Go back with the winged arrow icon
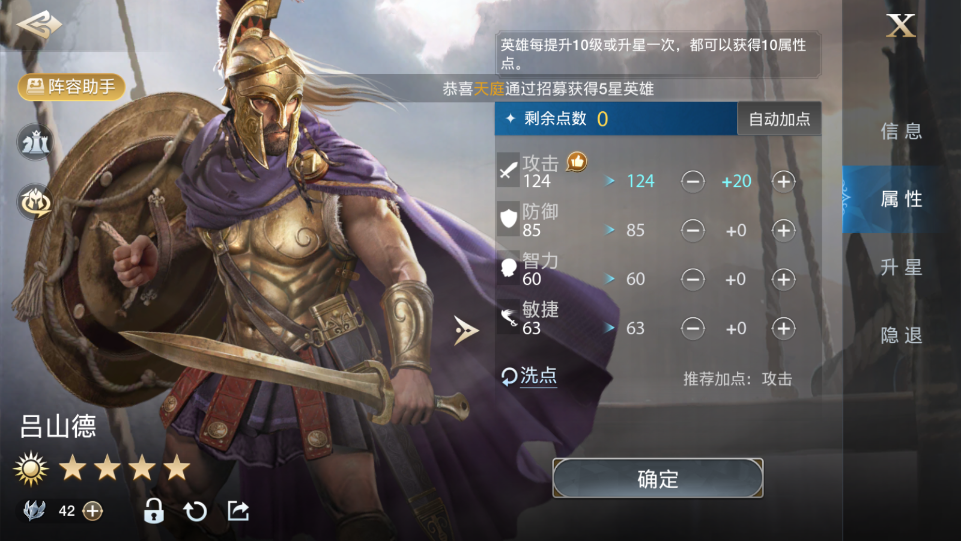This screenshot has width=961, height=541. pos(39,25)
